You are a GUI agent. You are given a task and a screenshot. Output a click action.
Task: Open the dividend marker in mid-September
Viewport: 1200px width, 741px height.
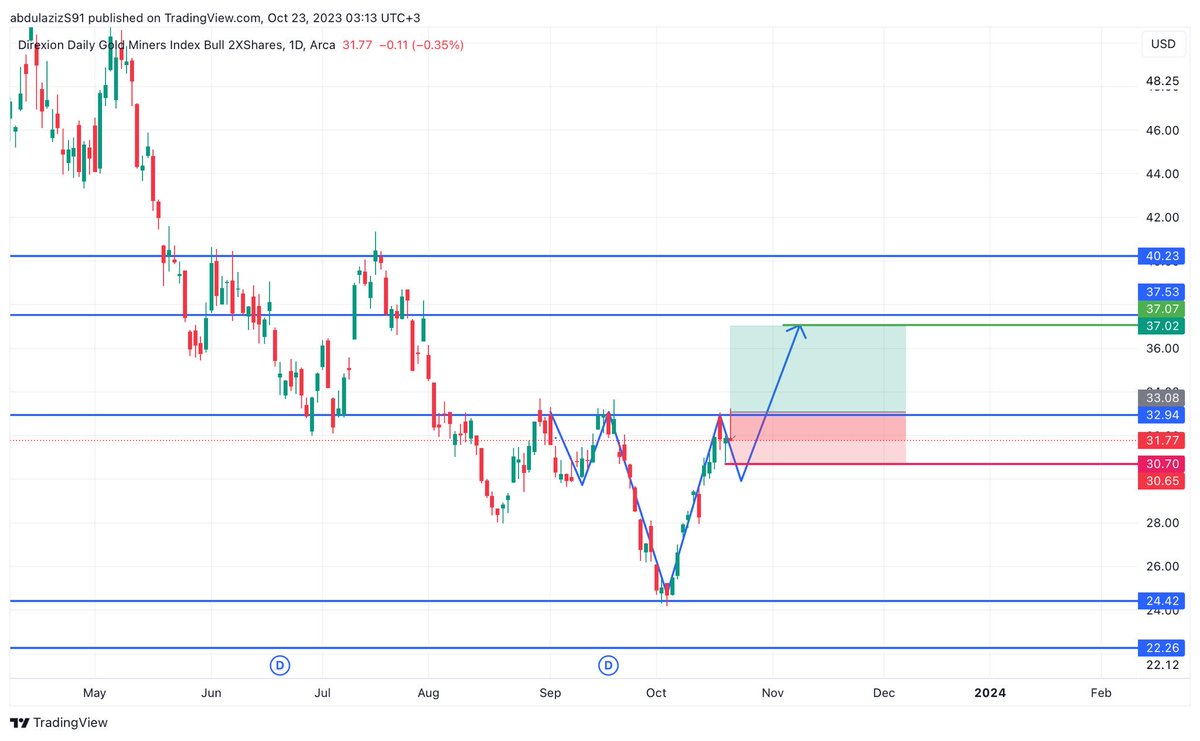click(608, 664)
